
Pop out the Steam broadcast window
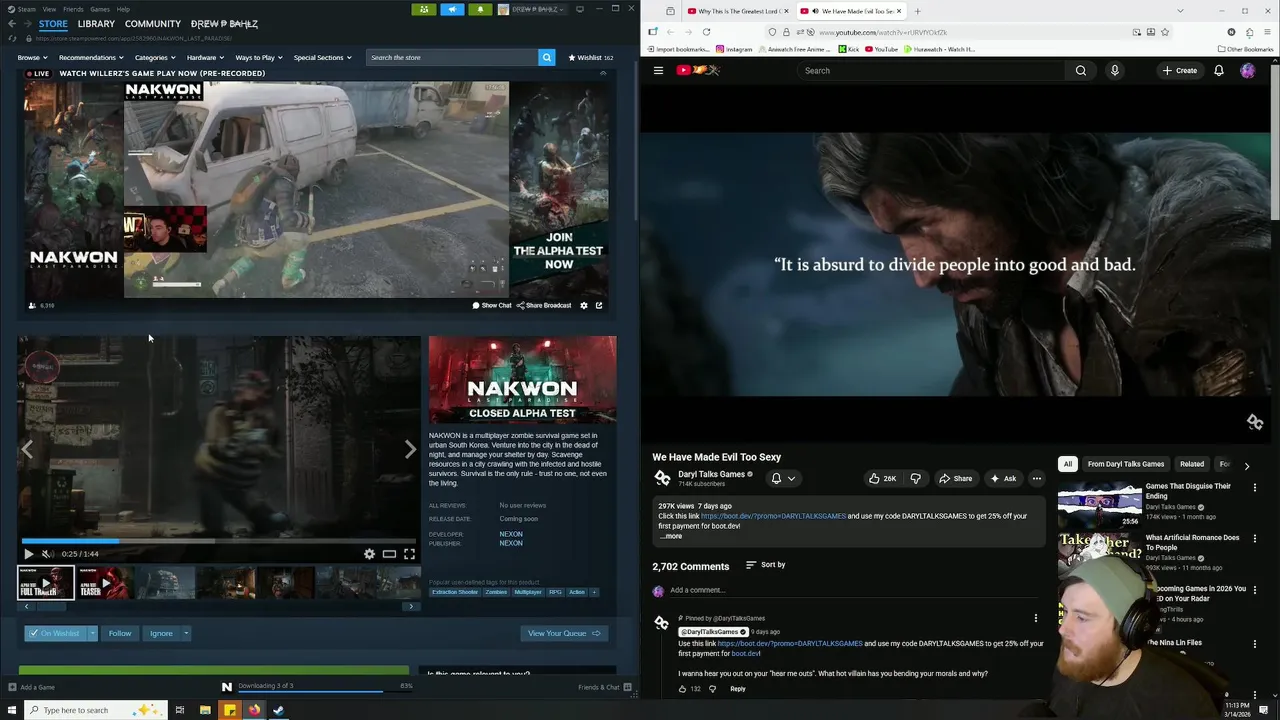pyautogui.click(x=599, y=305)
